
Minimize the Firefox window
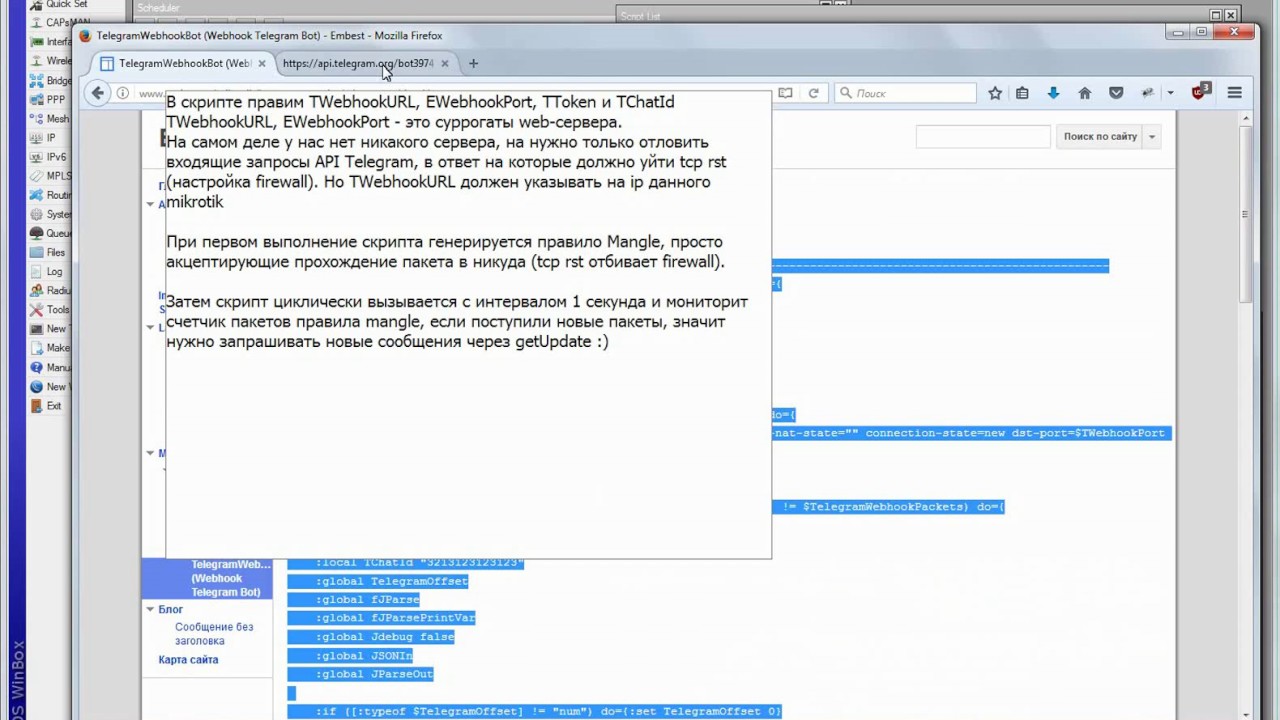point(1177,32)
